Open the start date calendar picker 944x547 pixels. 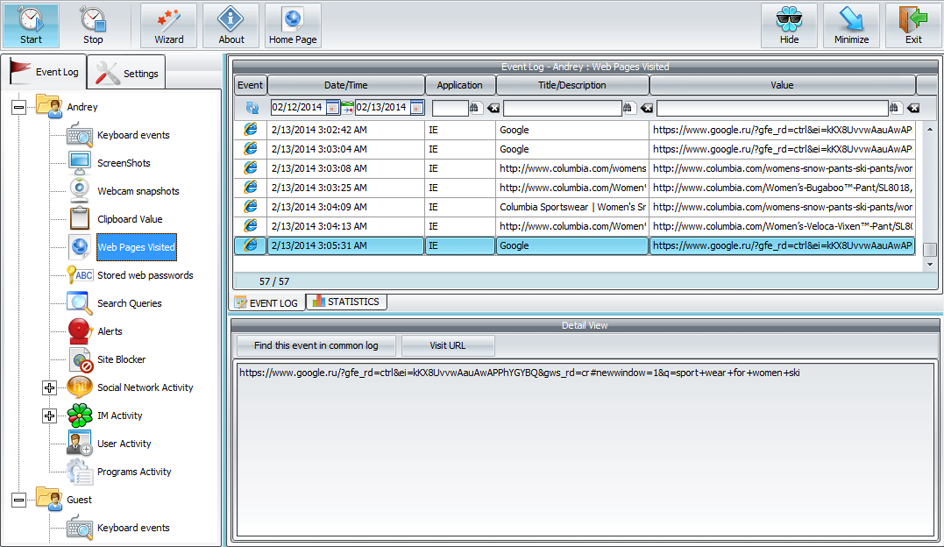332,108
